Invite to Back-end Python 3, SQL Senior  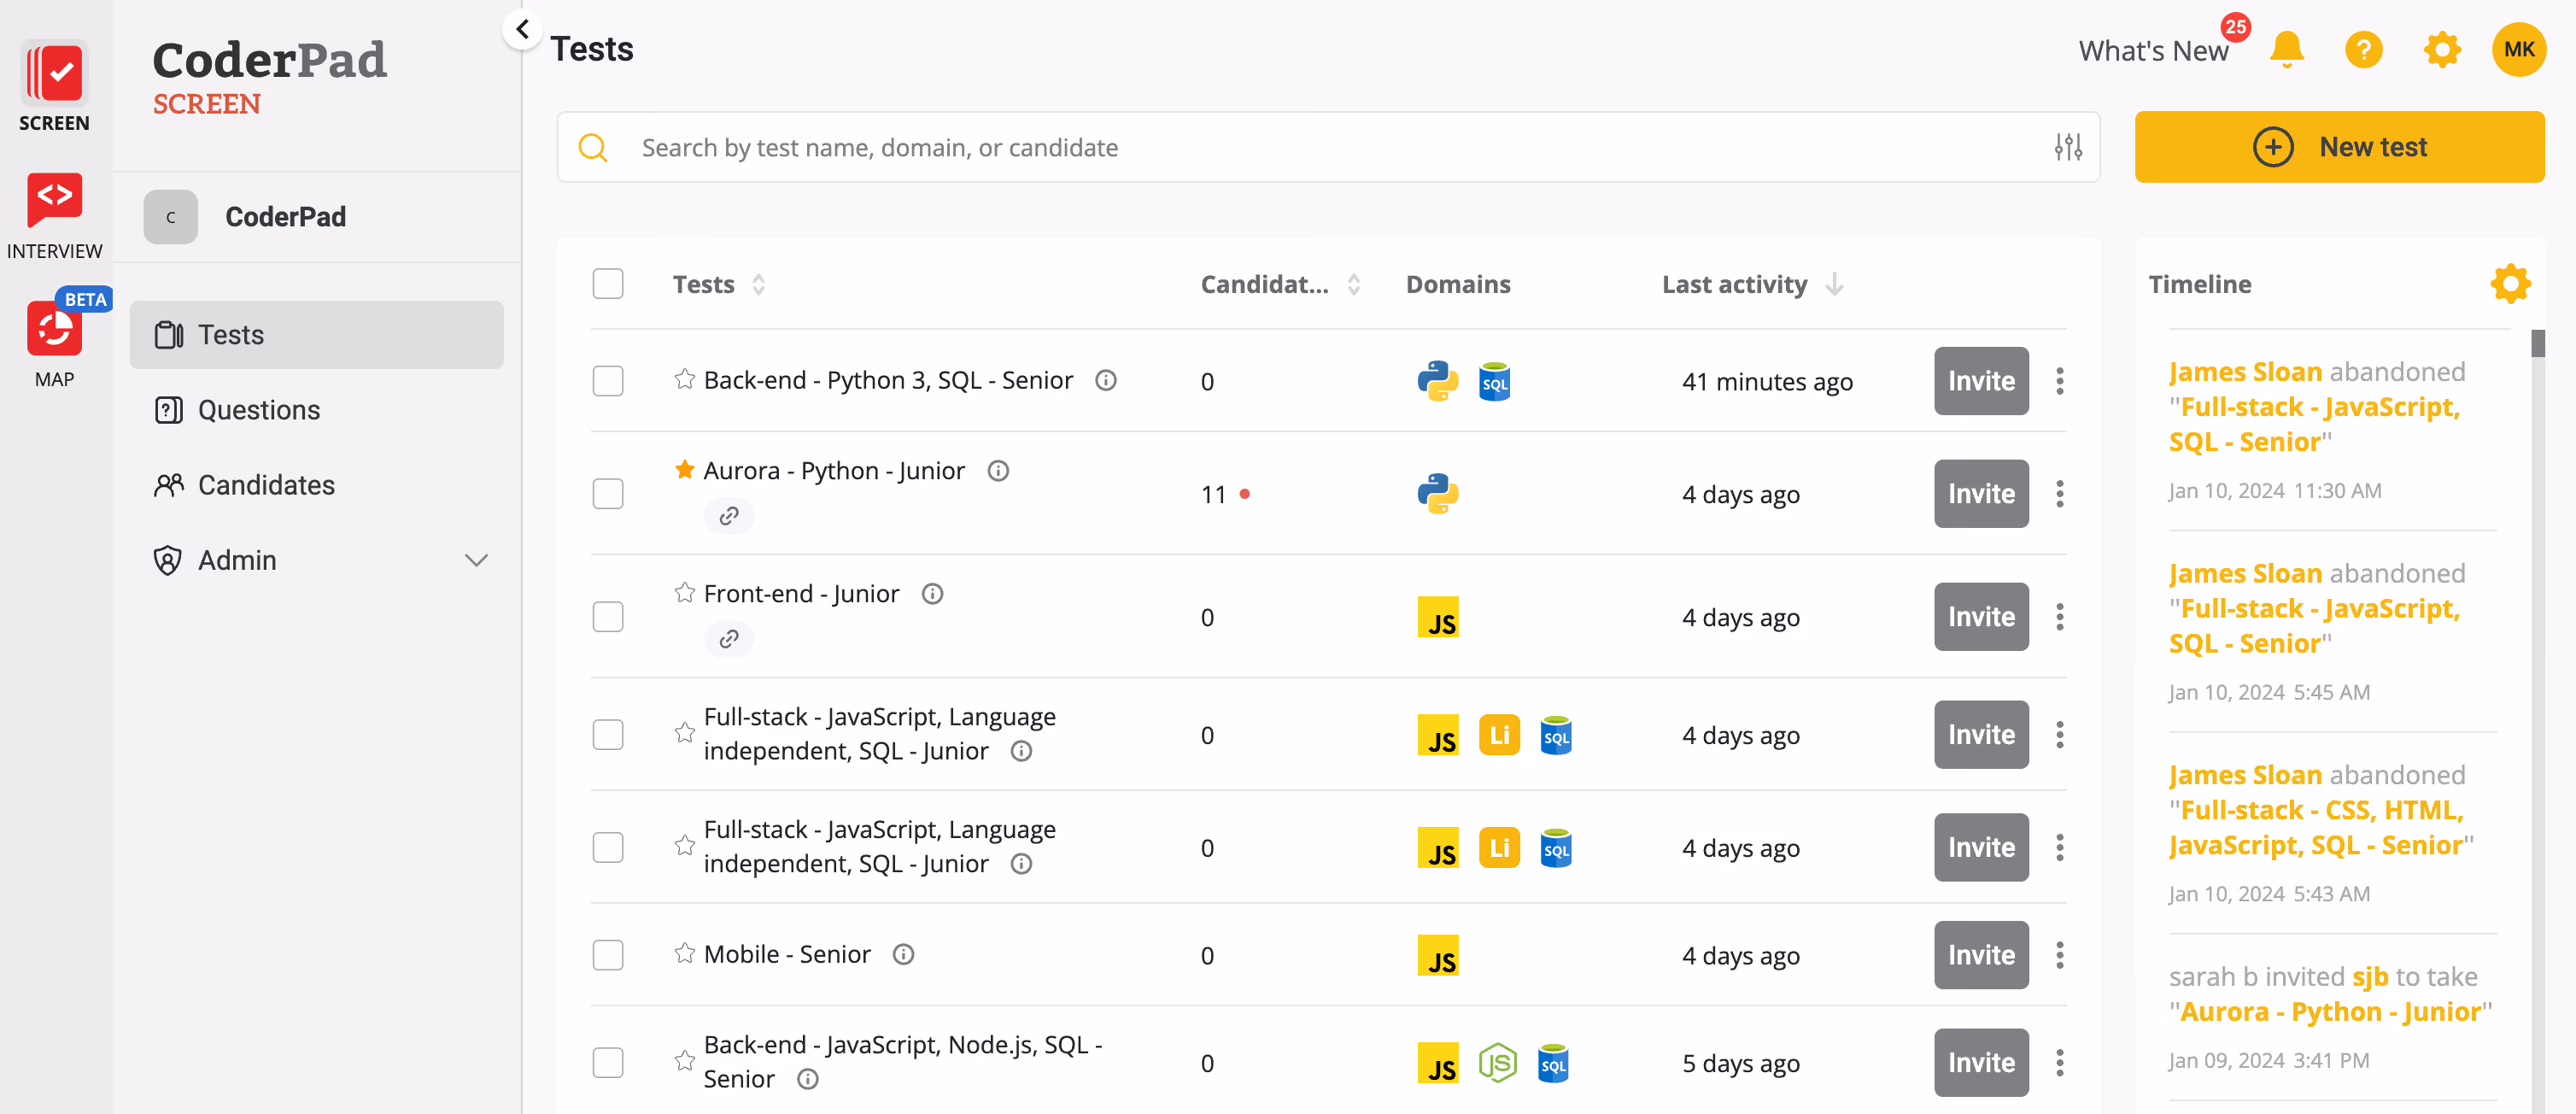[1981, 381]
